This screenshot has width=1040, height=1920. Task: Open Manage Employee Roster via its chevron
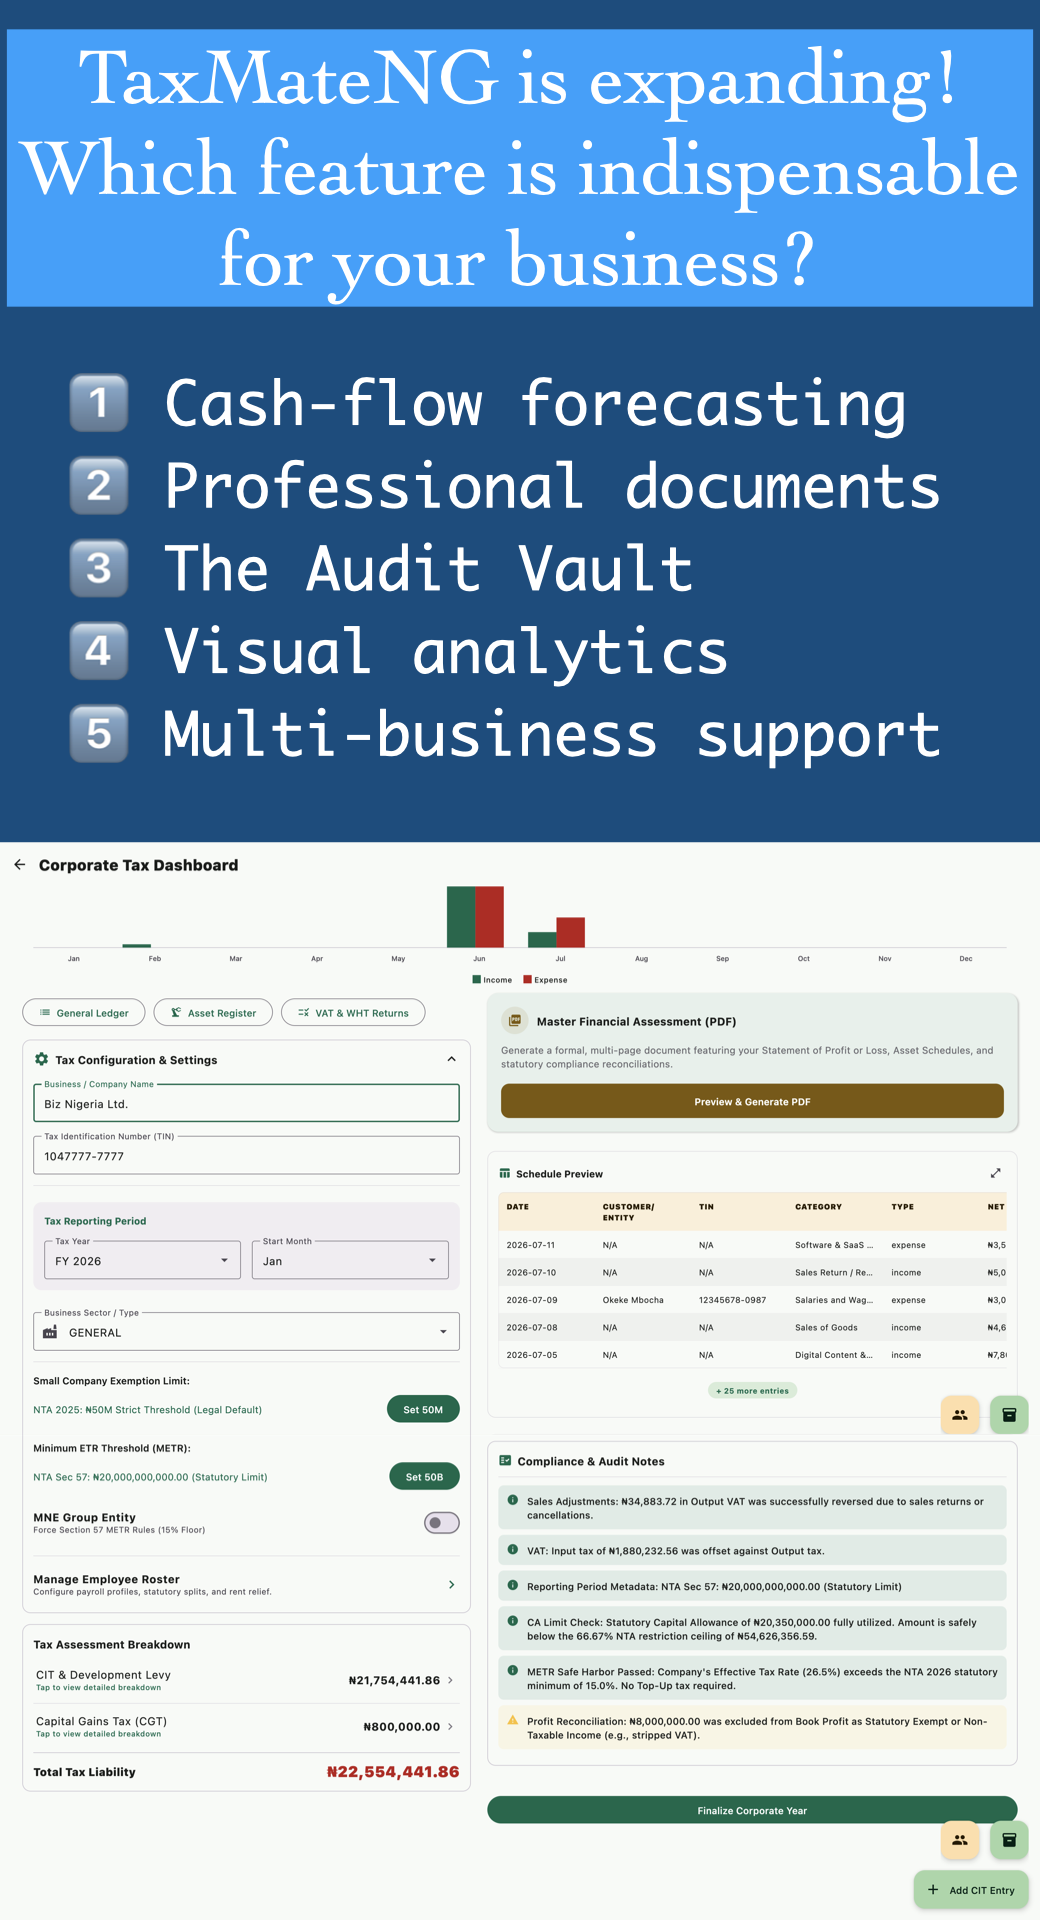tap(451, 1584)
